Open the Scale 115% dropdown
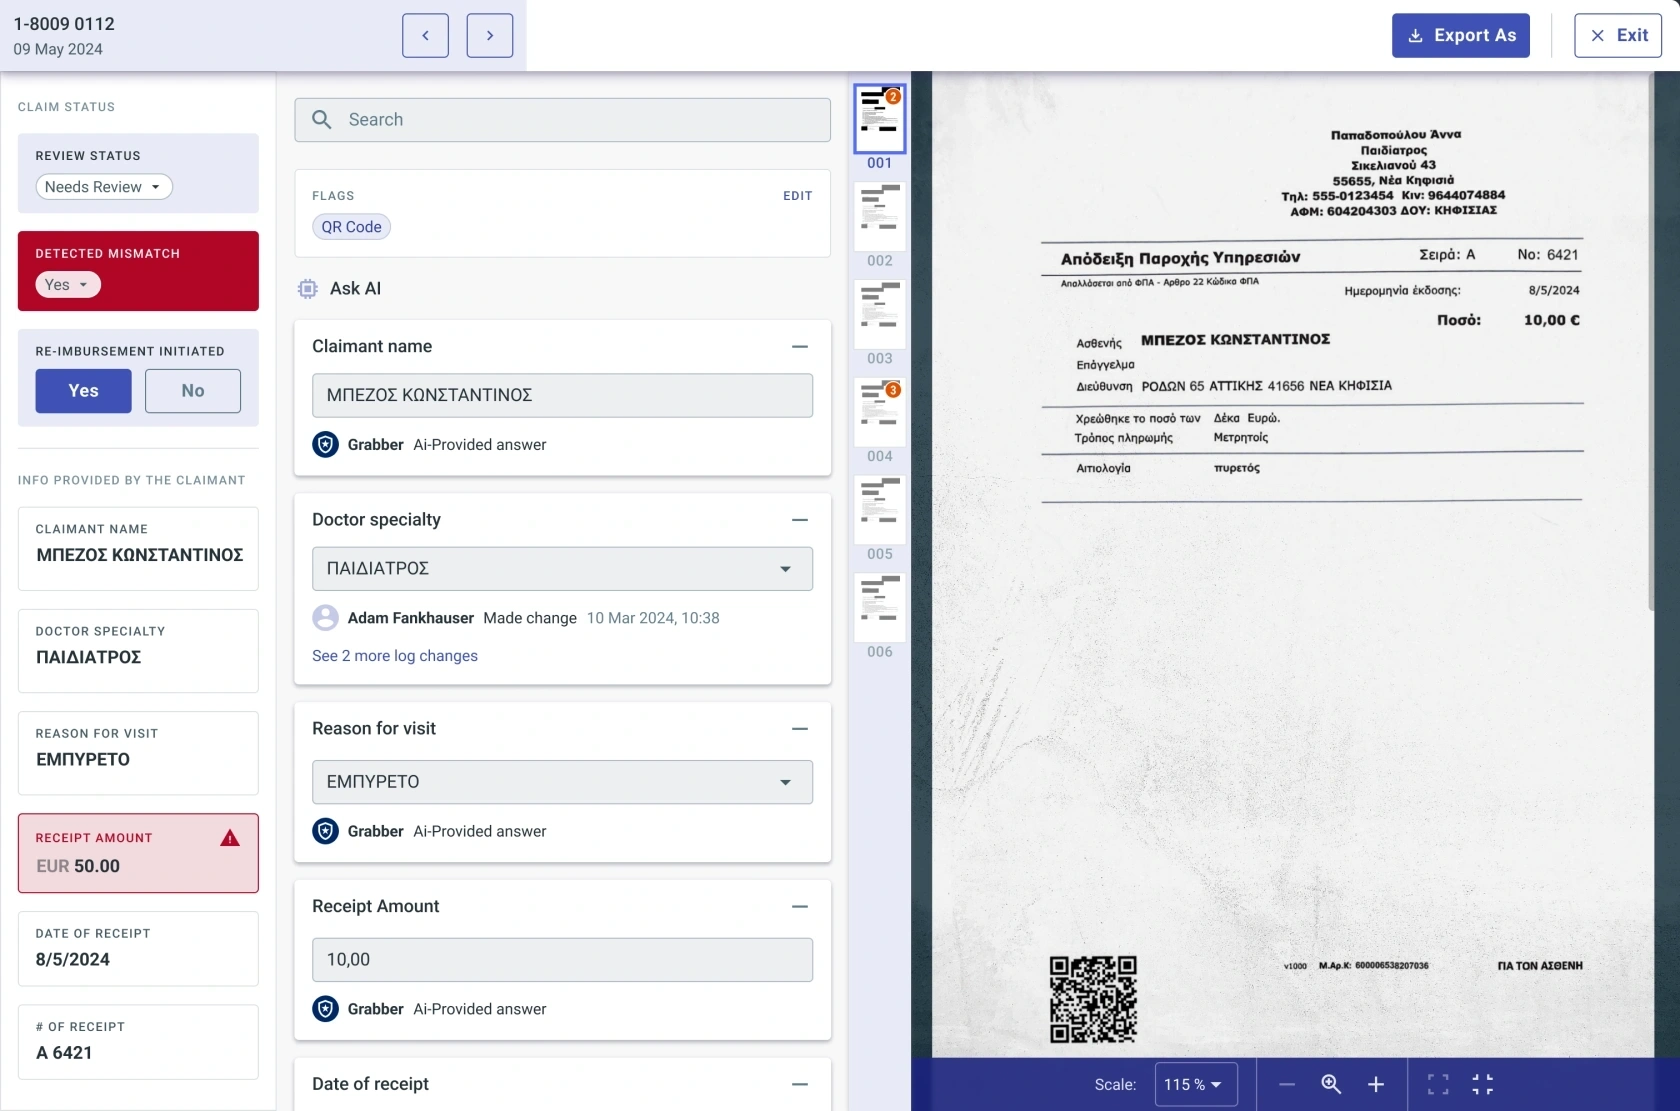The image size is (1680, 1111). (1196, 1084)
